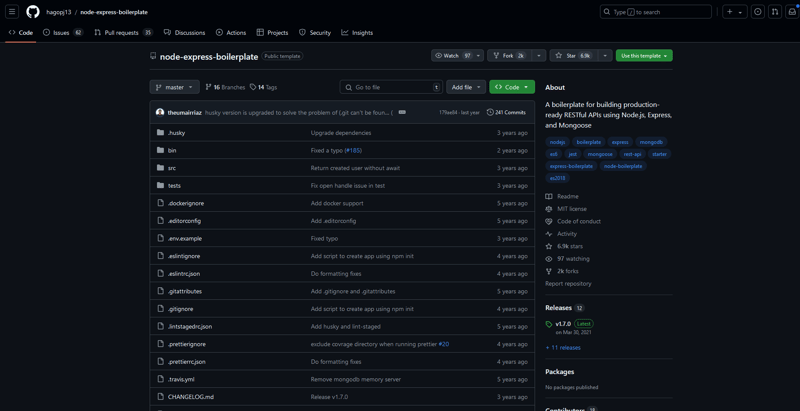The image size is (800, 411).
Task: Open the notifications inbox icon
Action: click(x=792, y=12)
